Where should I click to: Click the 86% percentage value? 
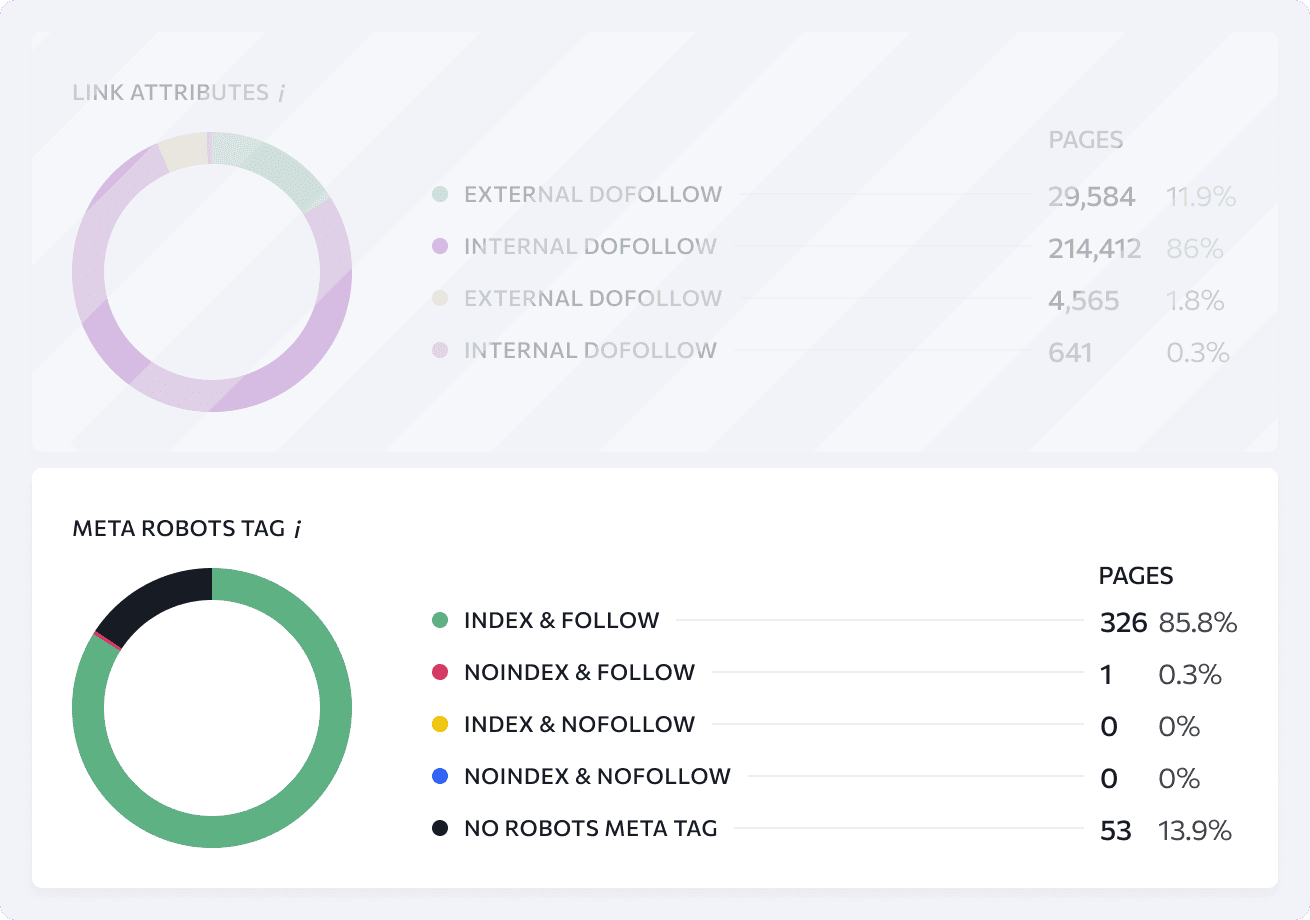click(1195, 249)
